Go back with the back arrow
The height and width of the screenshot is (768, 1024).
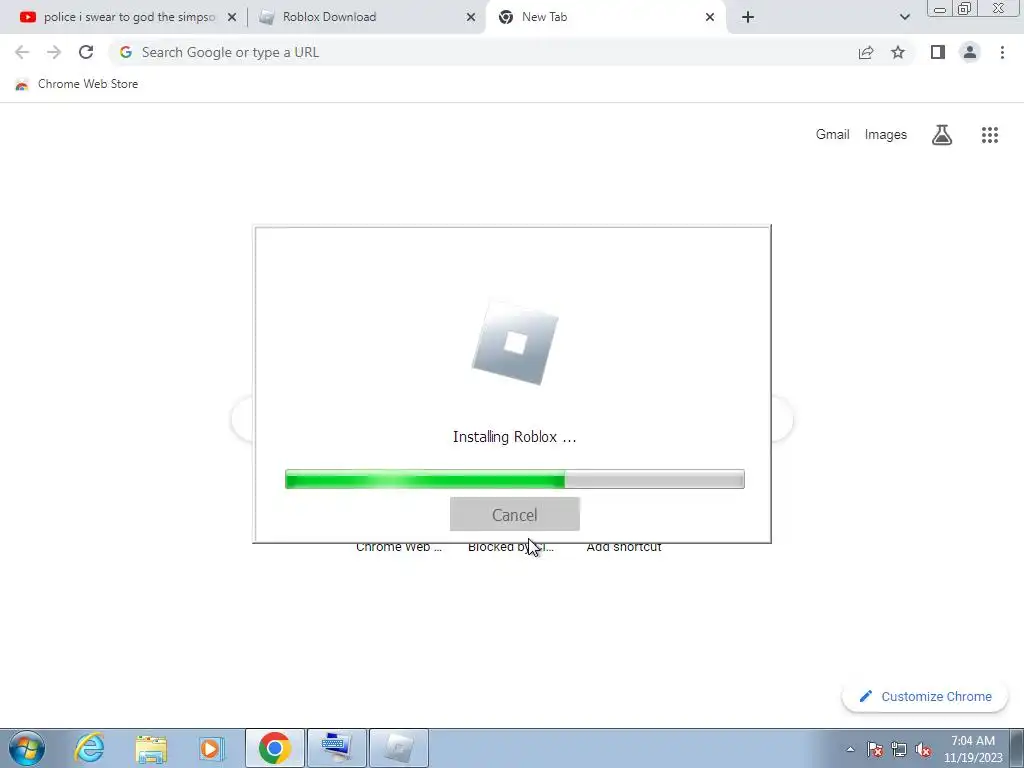tap(22, 52)
